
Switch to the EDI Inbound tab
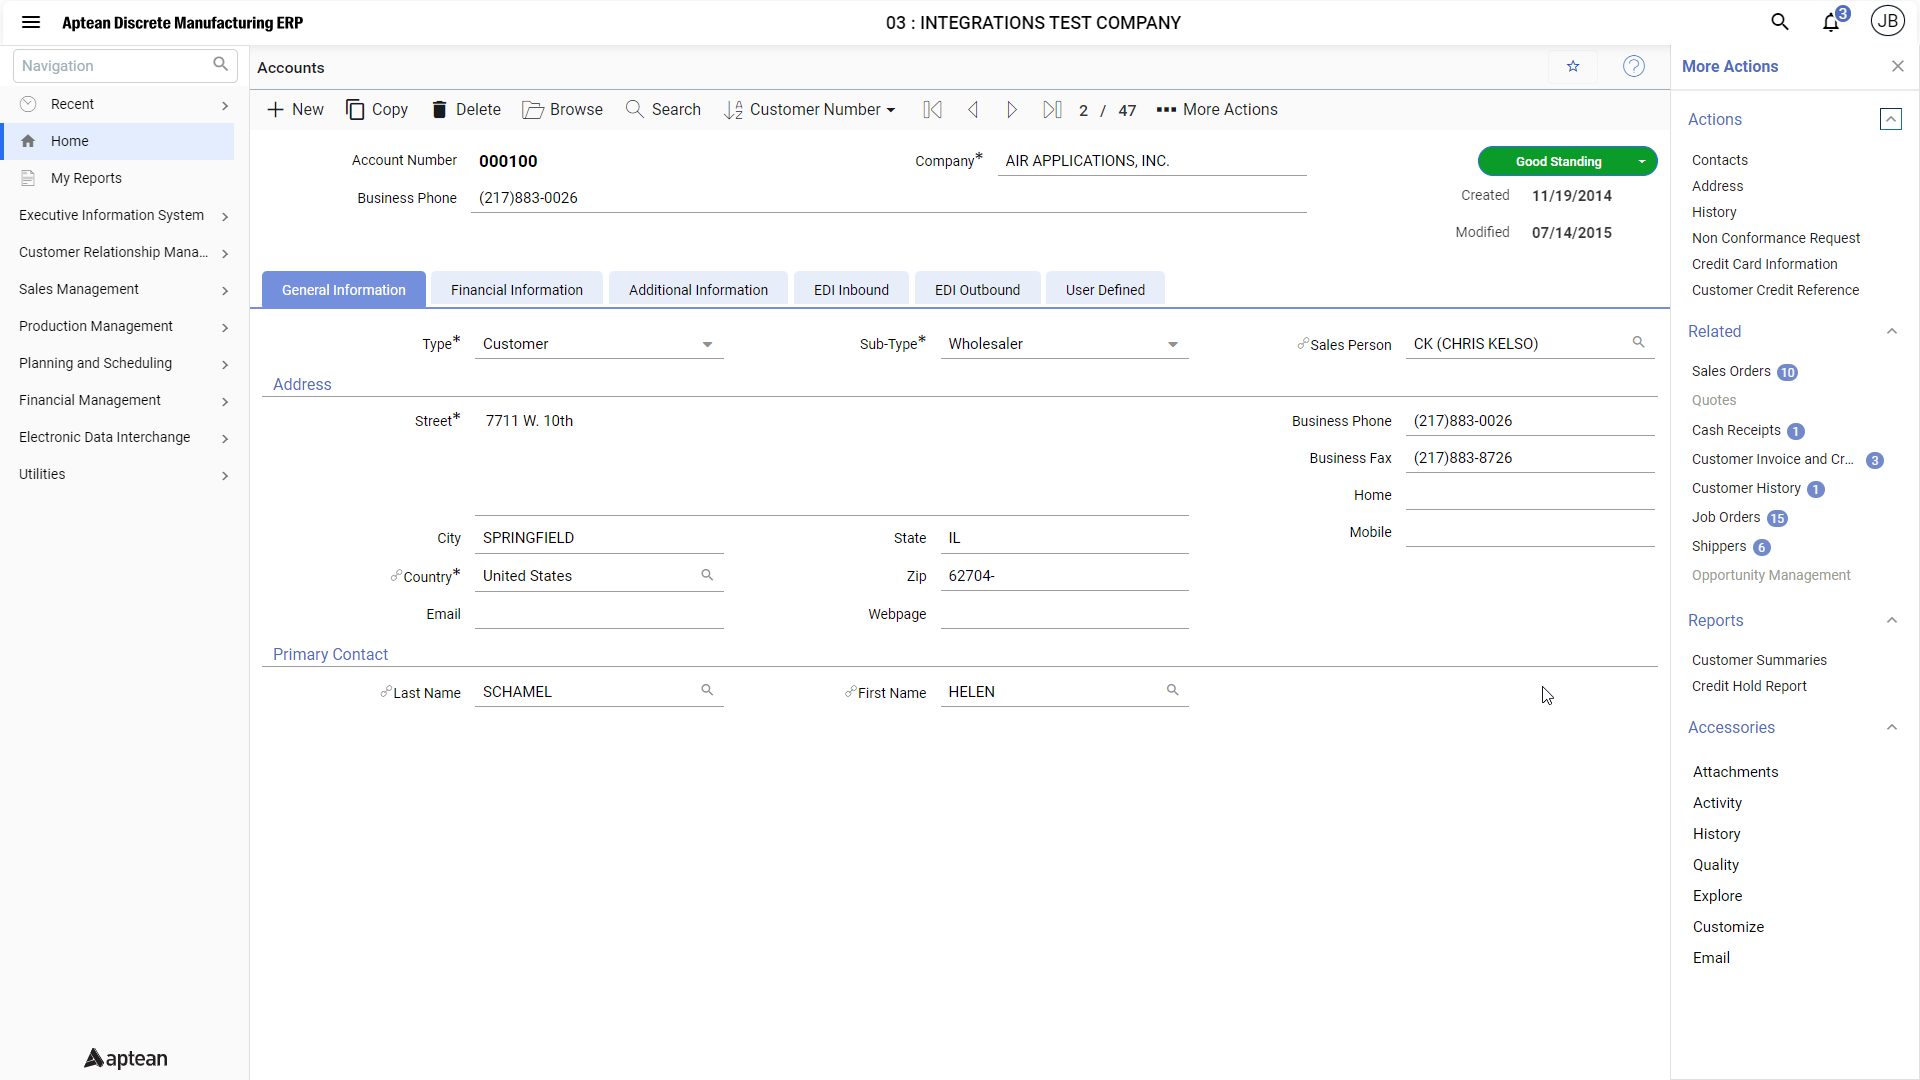click(x=850, y=289)
